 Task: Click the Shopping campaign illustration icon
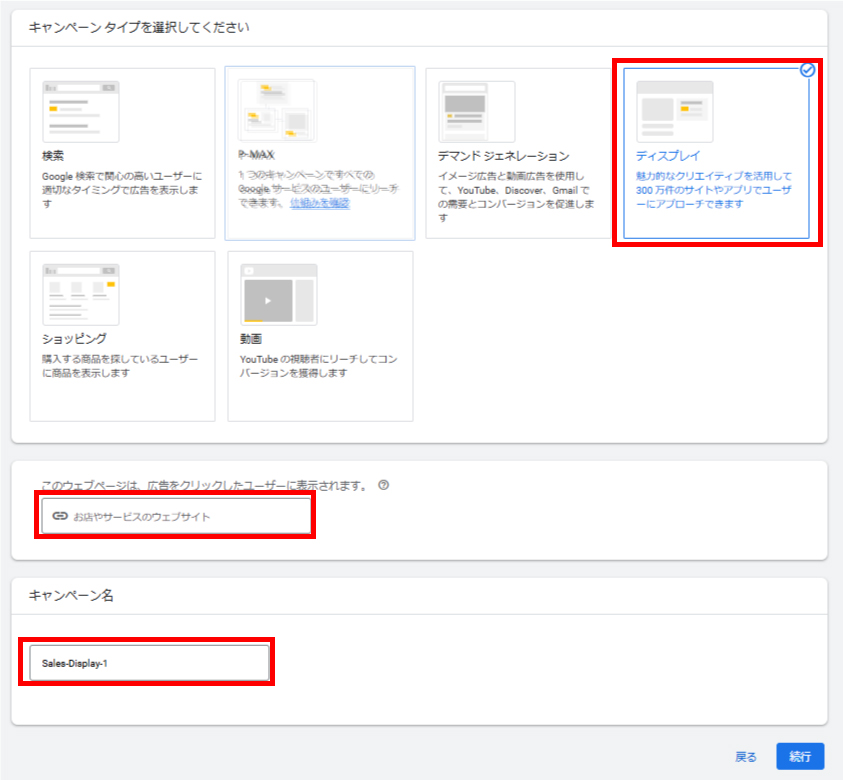pos(80,295)
